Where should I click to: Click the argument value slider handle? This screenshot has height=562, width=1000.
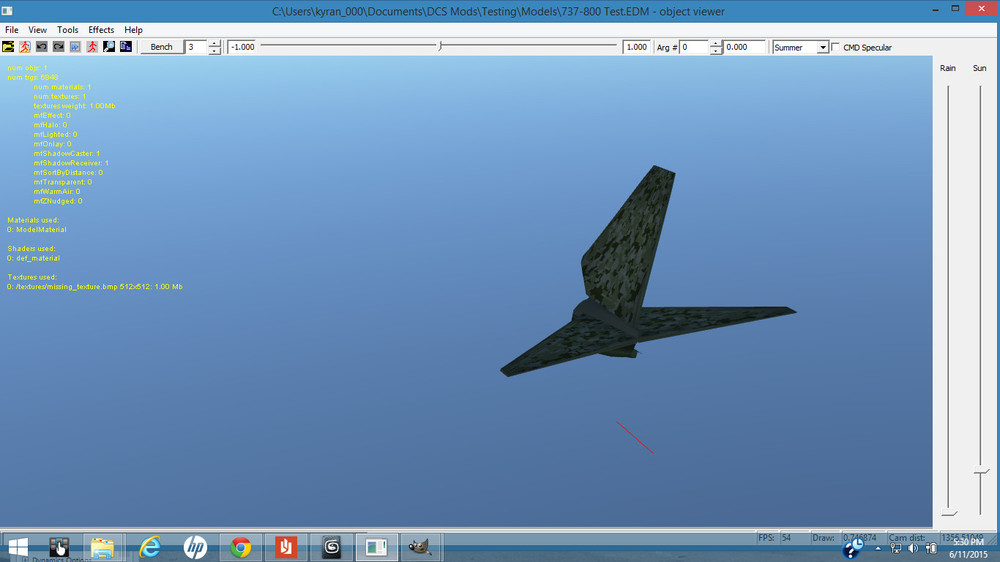tap(440, 47)
